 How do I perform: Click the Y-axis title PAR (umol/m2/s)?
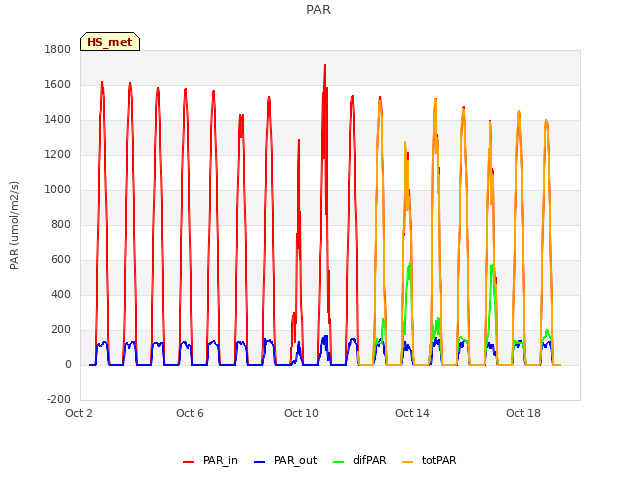[x=14, y=225]
